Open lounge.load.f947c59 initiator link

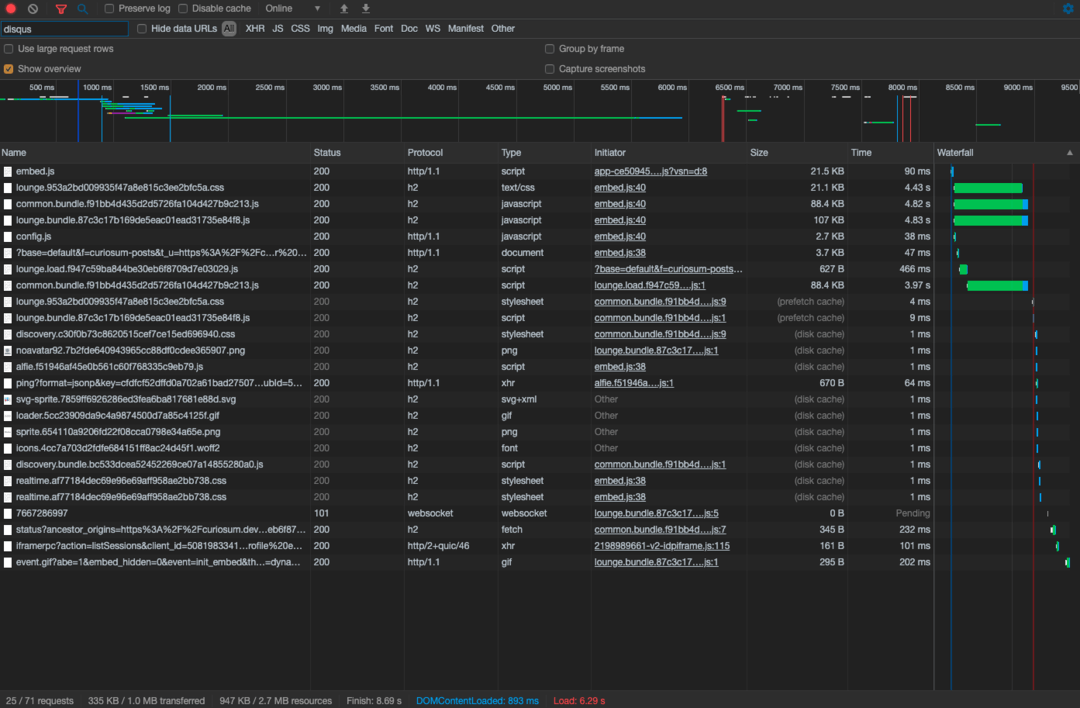pyautogui.click(x=650, y=286)
